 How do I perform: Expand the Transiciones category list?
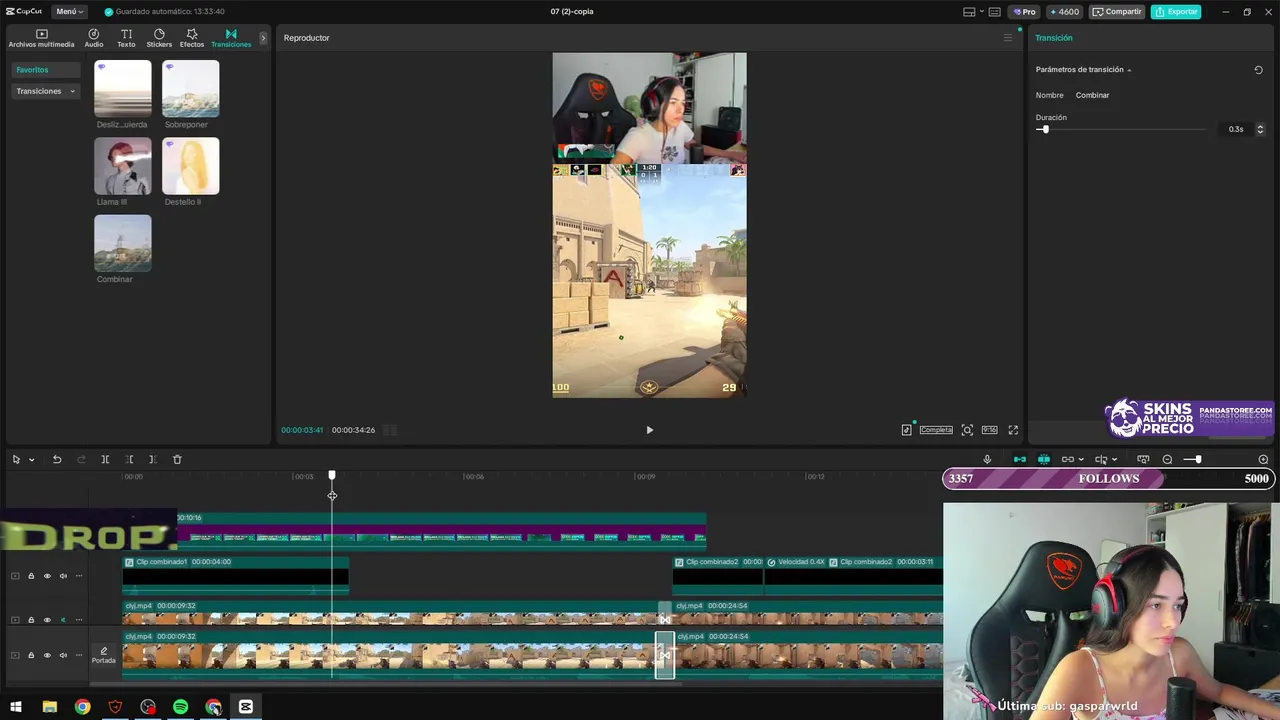click(x=46, y=91)
